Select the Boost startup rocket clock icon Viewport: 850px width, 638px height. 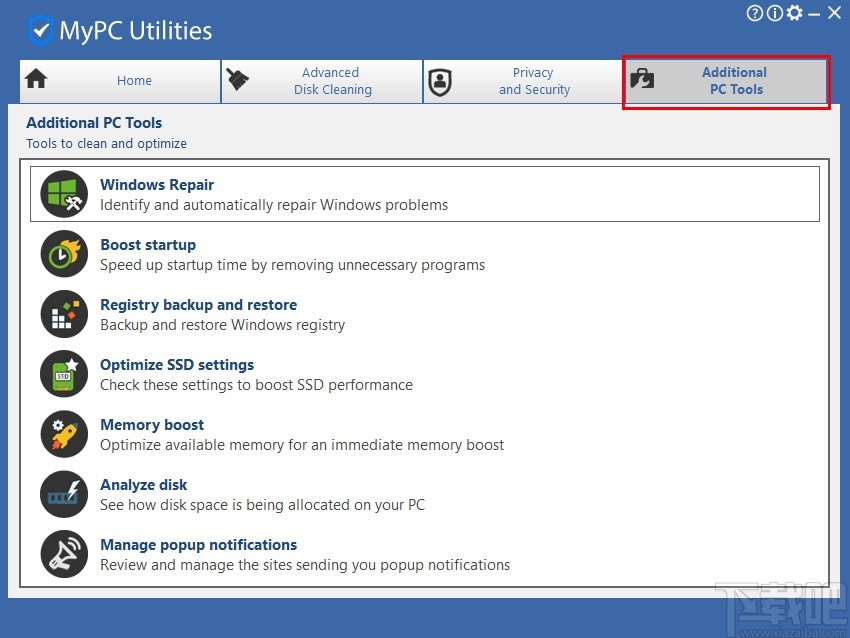(x=63, y=254)
